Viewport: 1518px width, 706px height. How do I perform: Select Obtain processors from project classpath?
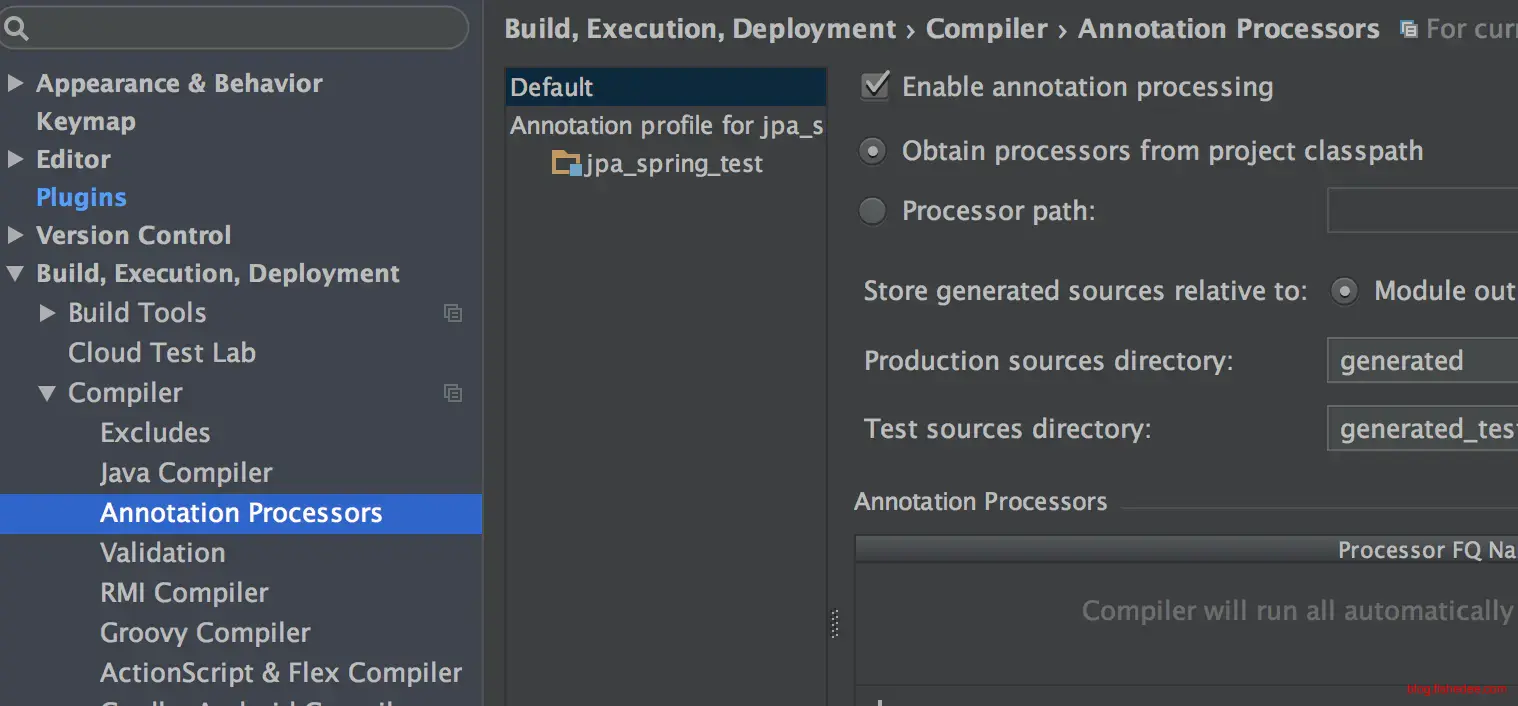(x=873, y=151)
